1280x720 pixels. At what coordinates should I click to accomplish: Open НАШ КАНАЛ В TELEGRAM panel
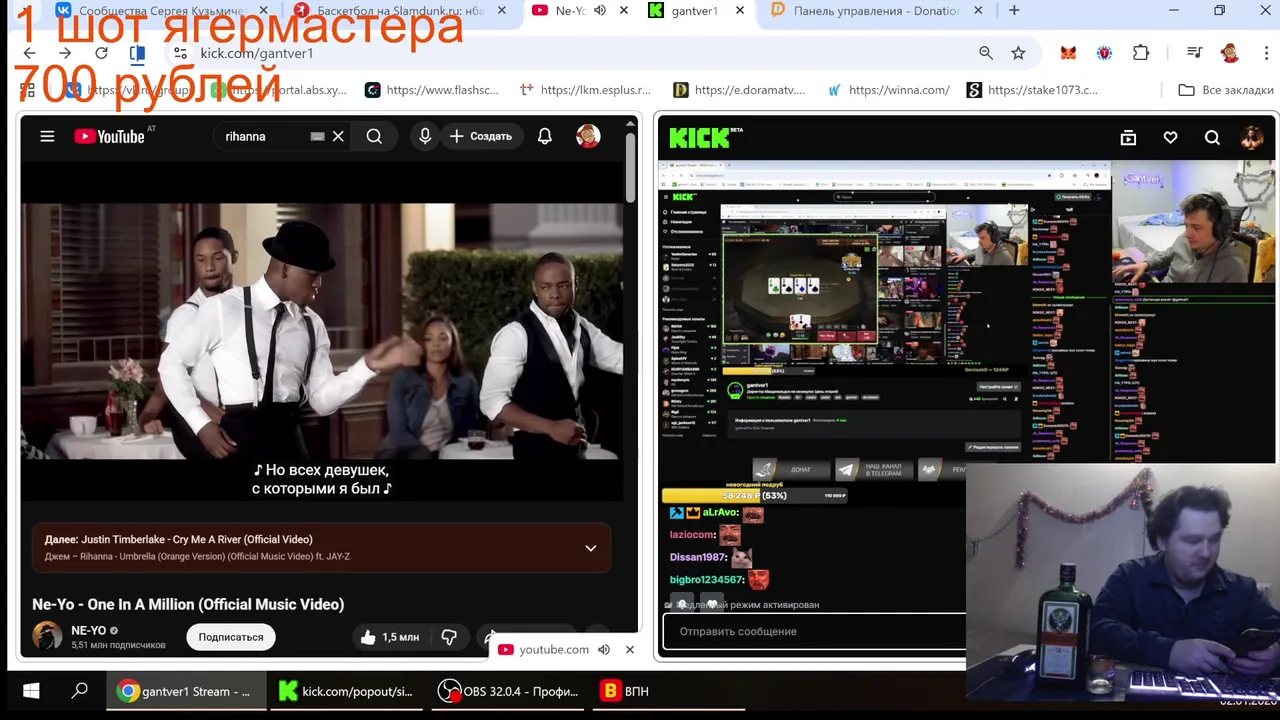click(x=872, y=469)
